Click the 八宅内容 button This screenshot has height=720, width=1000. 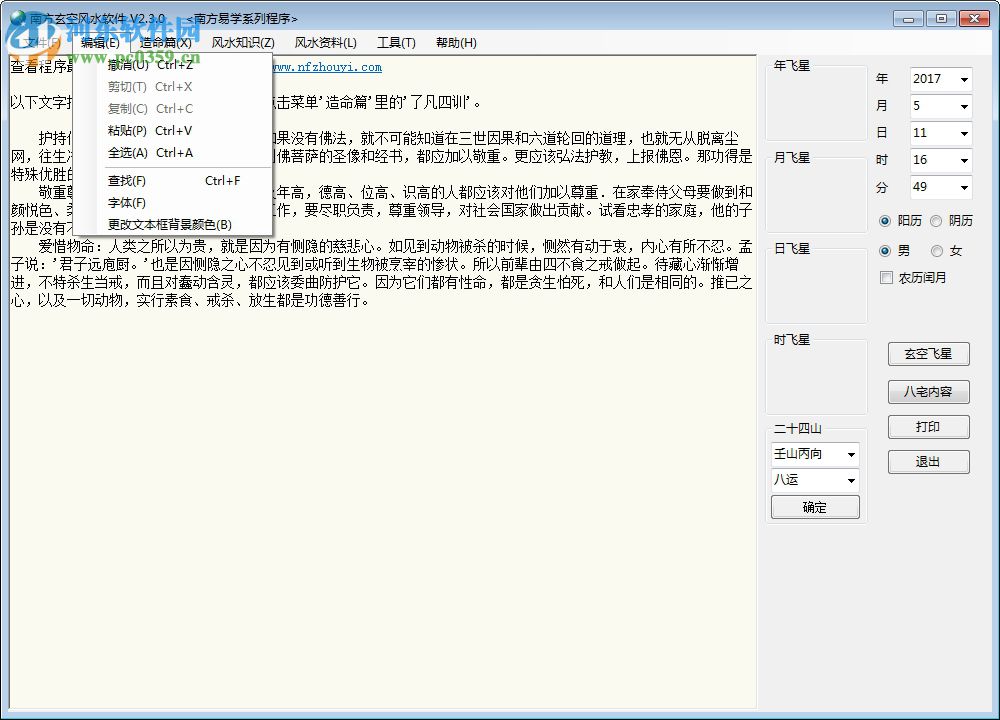pyautogui.click(x=928, y=391)
